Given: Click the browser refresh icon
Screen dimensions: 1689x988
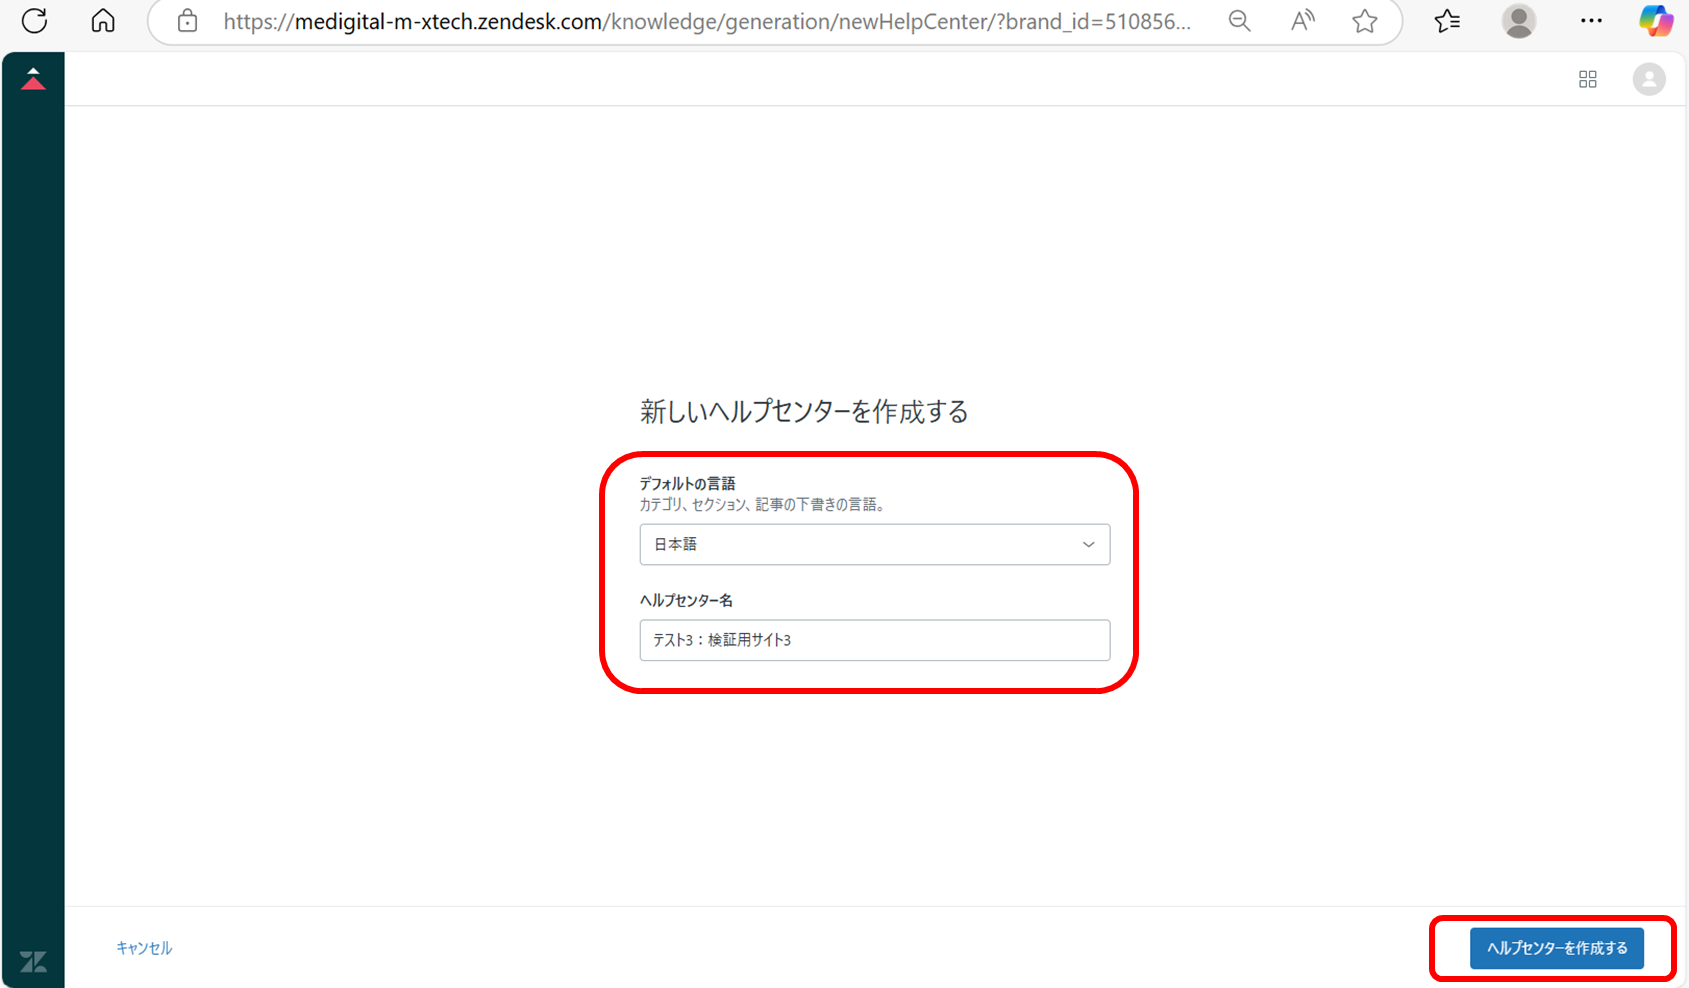Looking at the screenshot, I should 34,21.
